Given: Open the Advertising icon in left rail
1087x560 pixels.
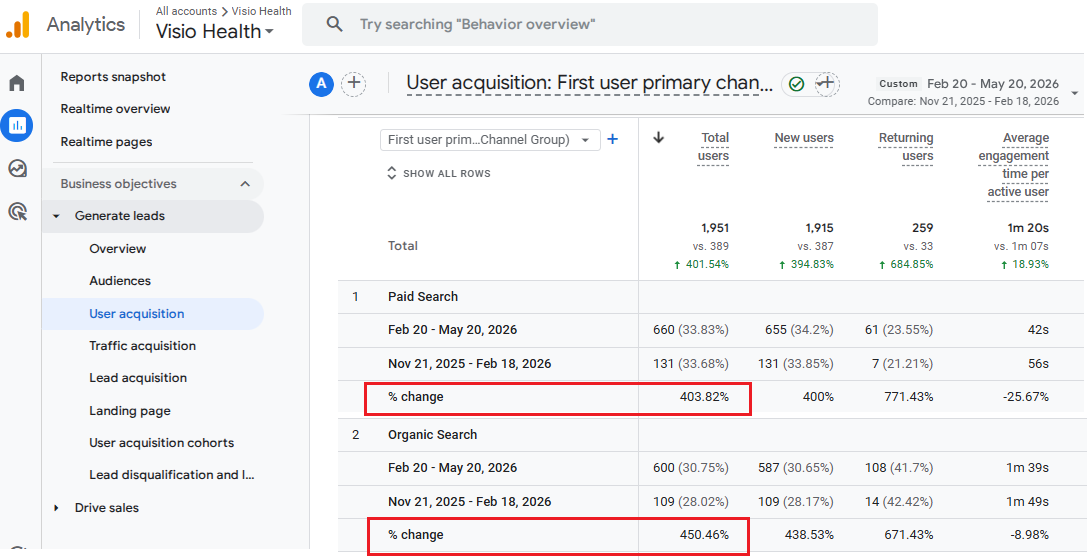Looking at the screenshot, I should (17, 211).
